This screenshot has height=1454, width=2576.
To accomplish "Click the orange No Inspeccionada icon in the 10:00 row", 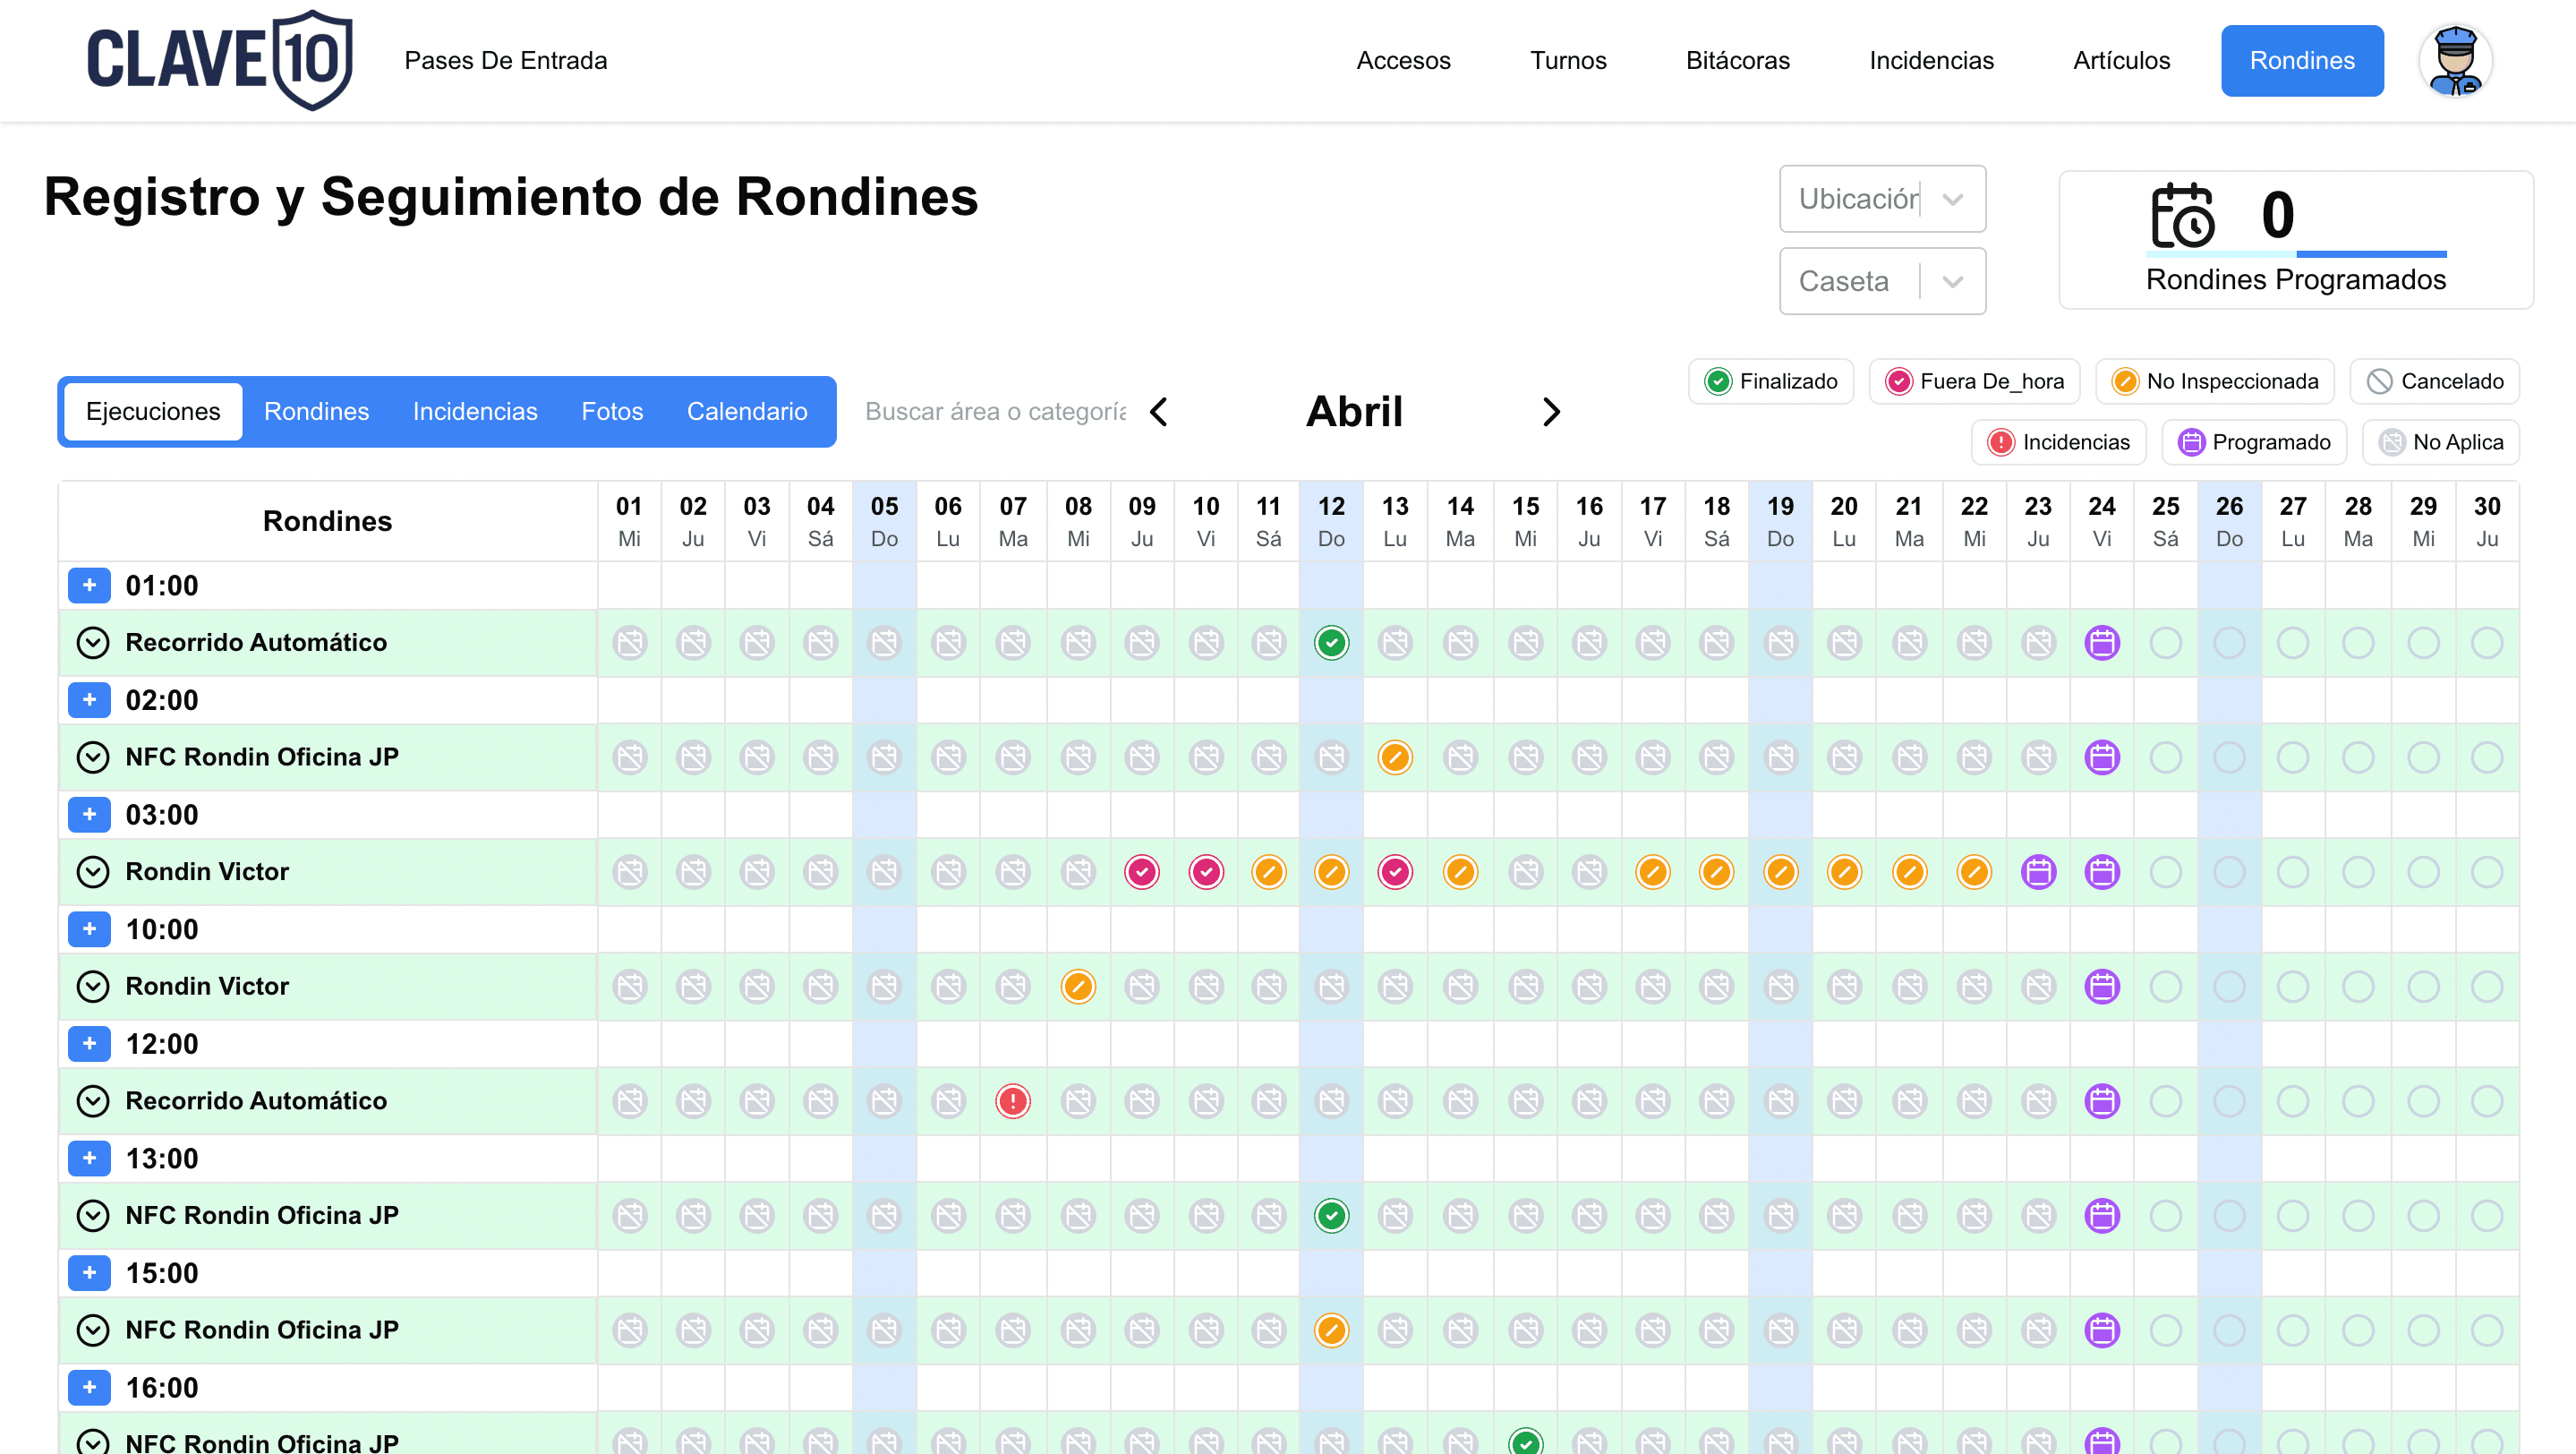I will 1077,987.
